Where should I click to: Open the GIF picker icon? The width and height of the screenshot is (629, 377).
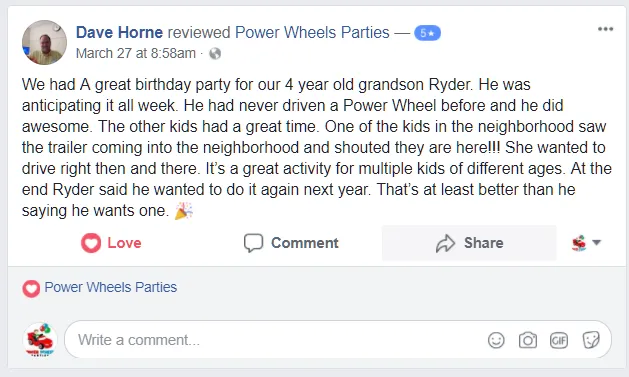[559, 341]
